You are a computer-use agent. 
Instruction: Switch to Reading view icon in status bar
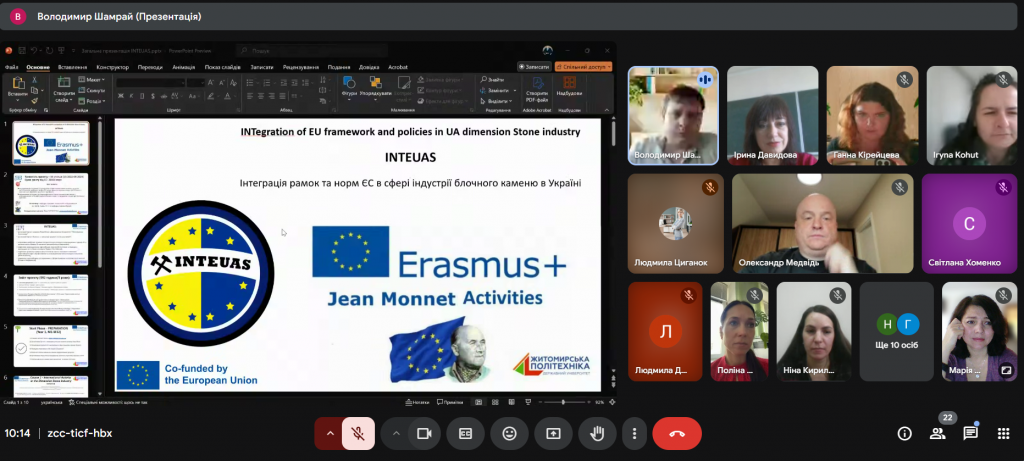pos(511,402)
